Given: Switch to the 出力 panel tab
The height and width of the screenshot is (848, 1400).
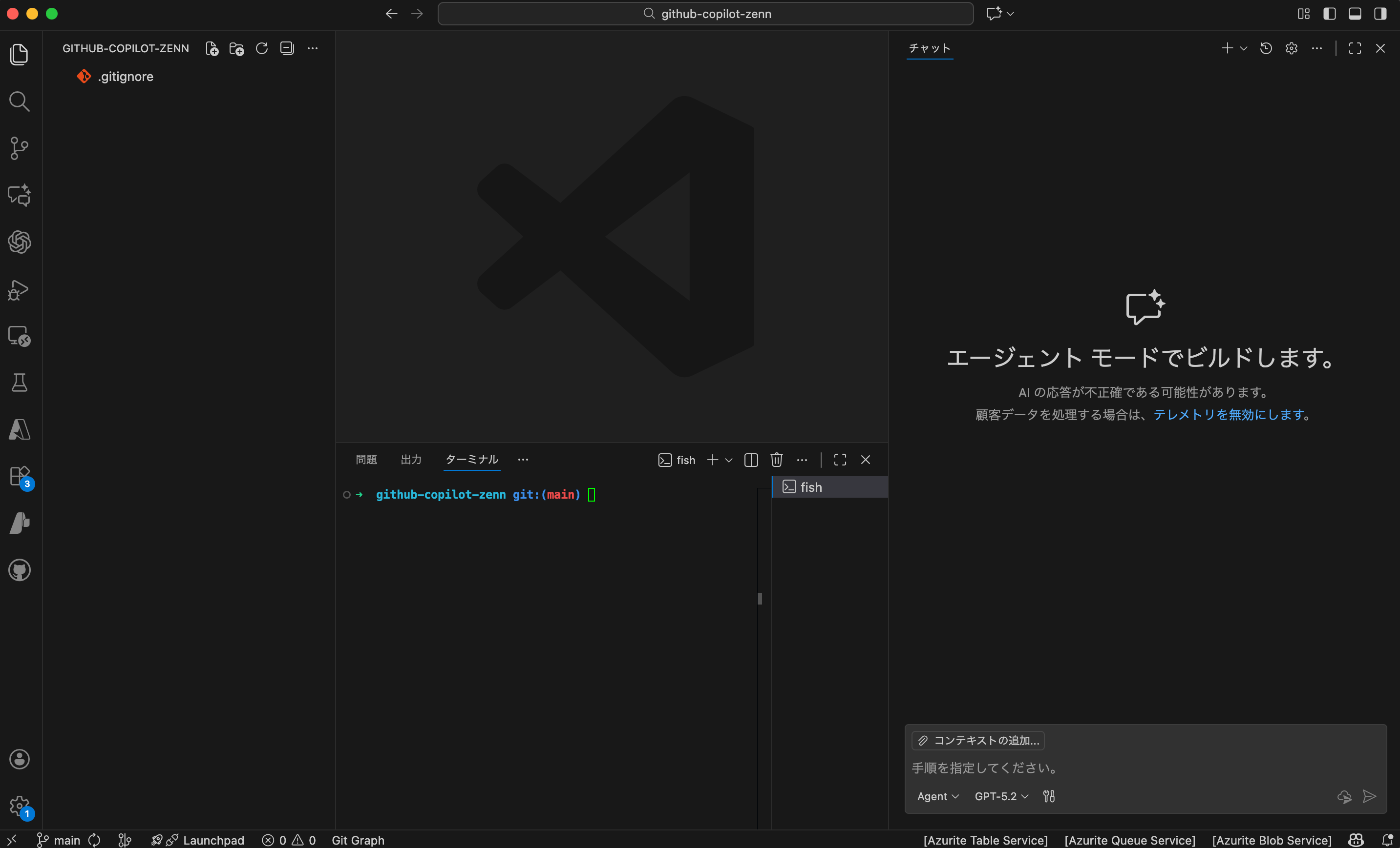Looking at the screenshot, I should (411, 460).
